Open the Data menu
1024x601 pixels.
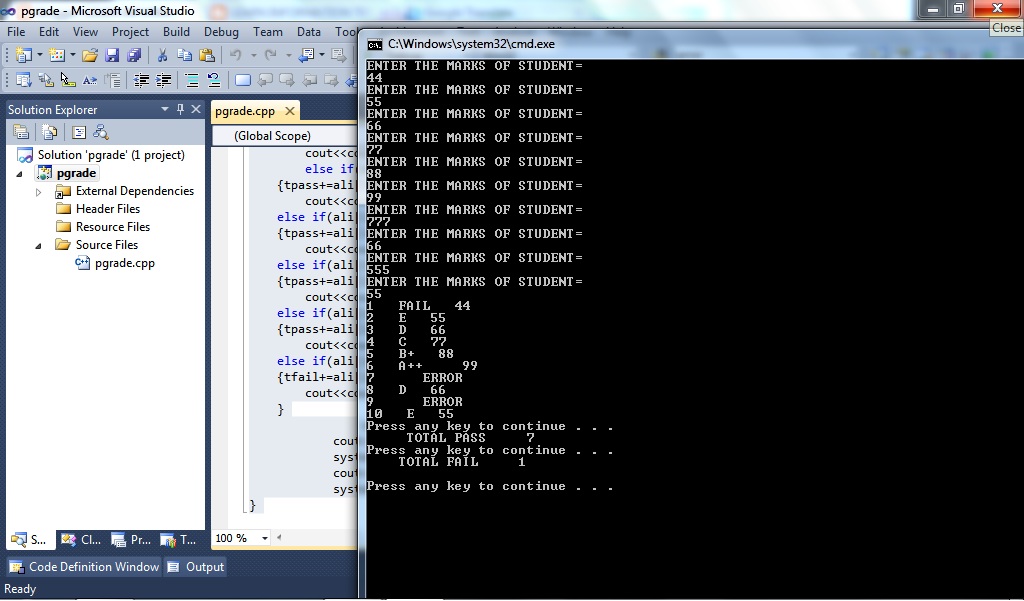point(309,31)
